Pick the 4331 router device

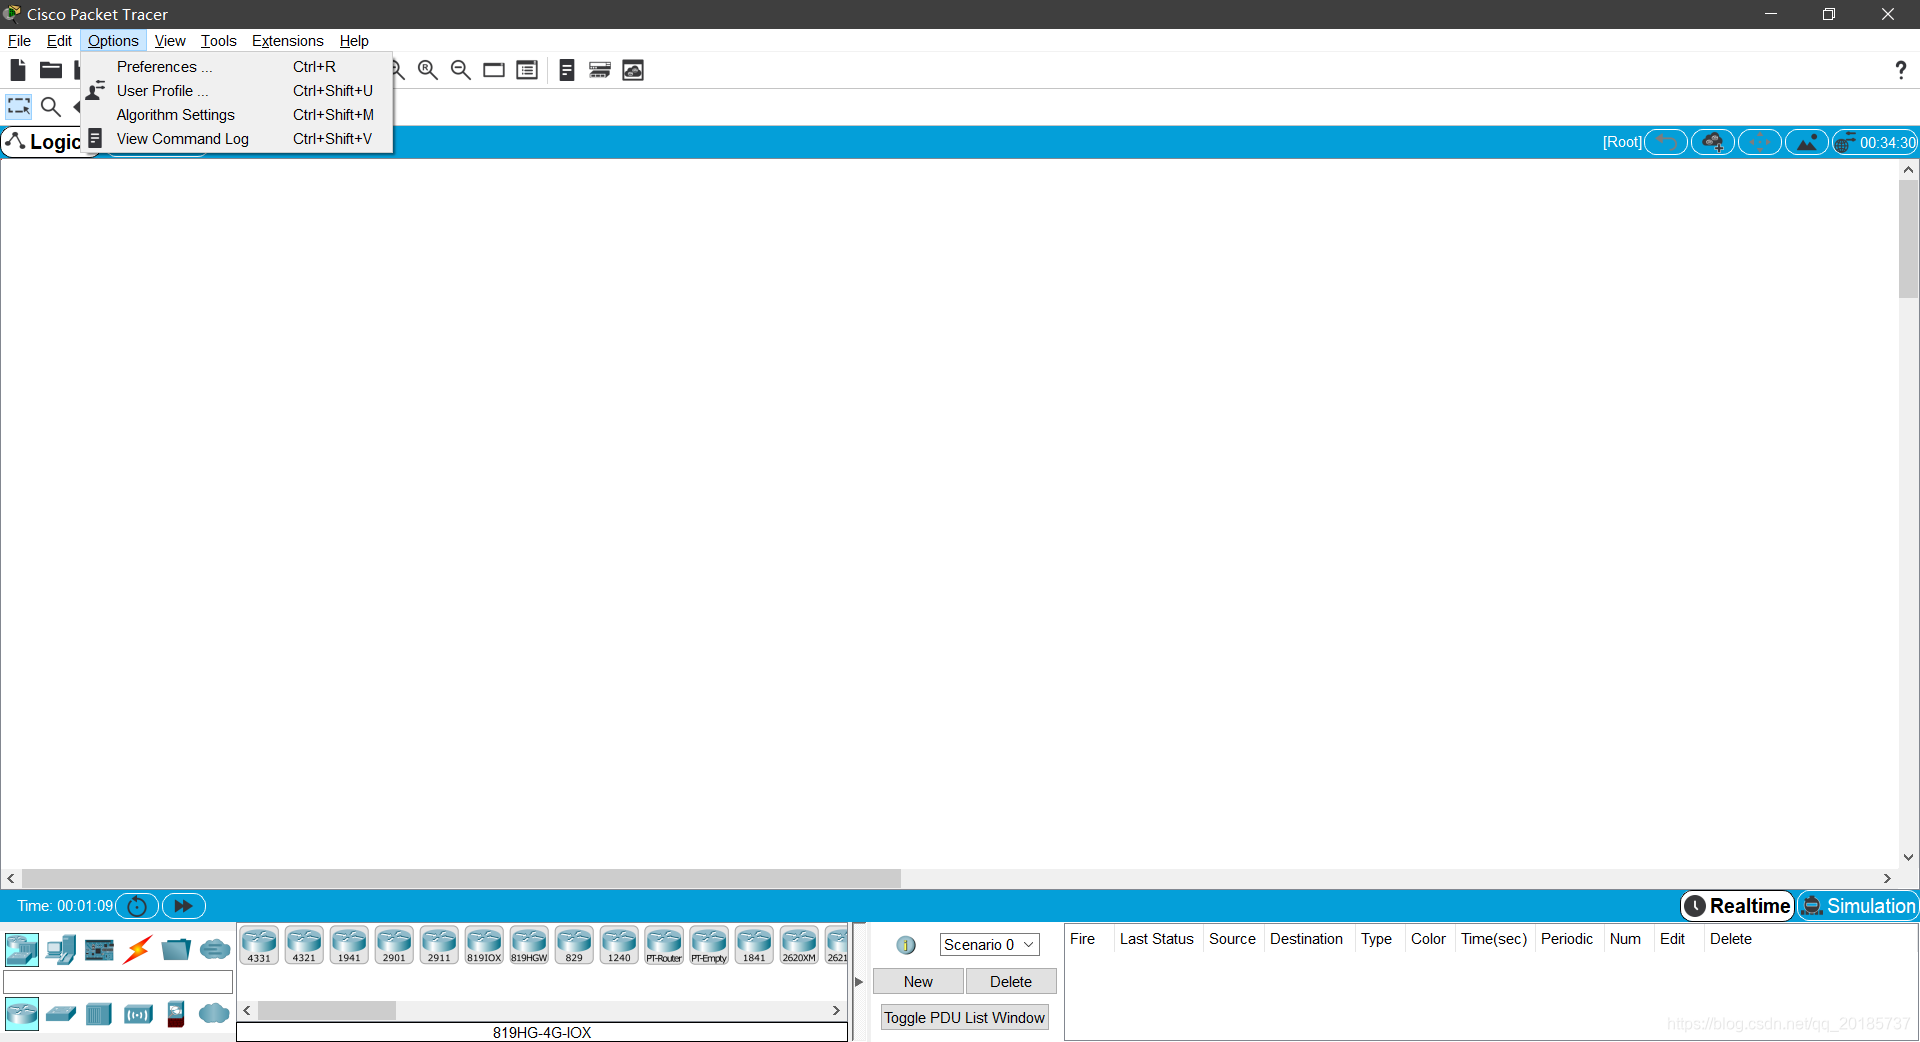pos(259,945)
